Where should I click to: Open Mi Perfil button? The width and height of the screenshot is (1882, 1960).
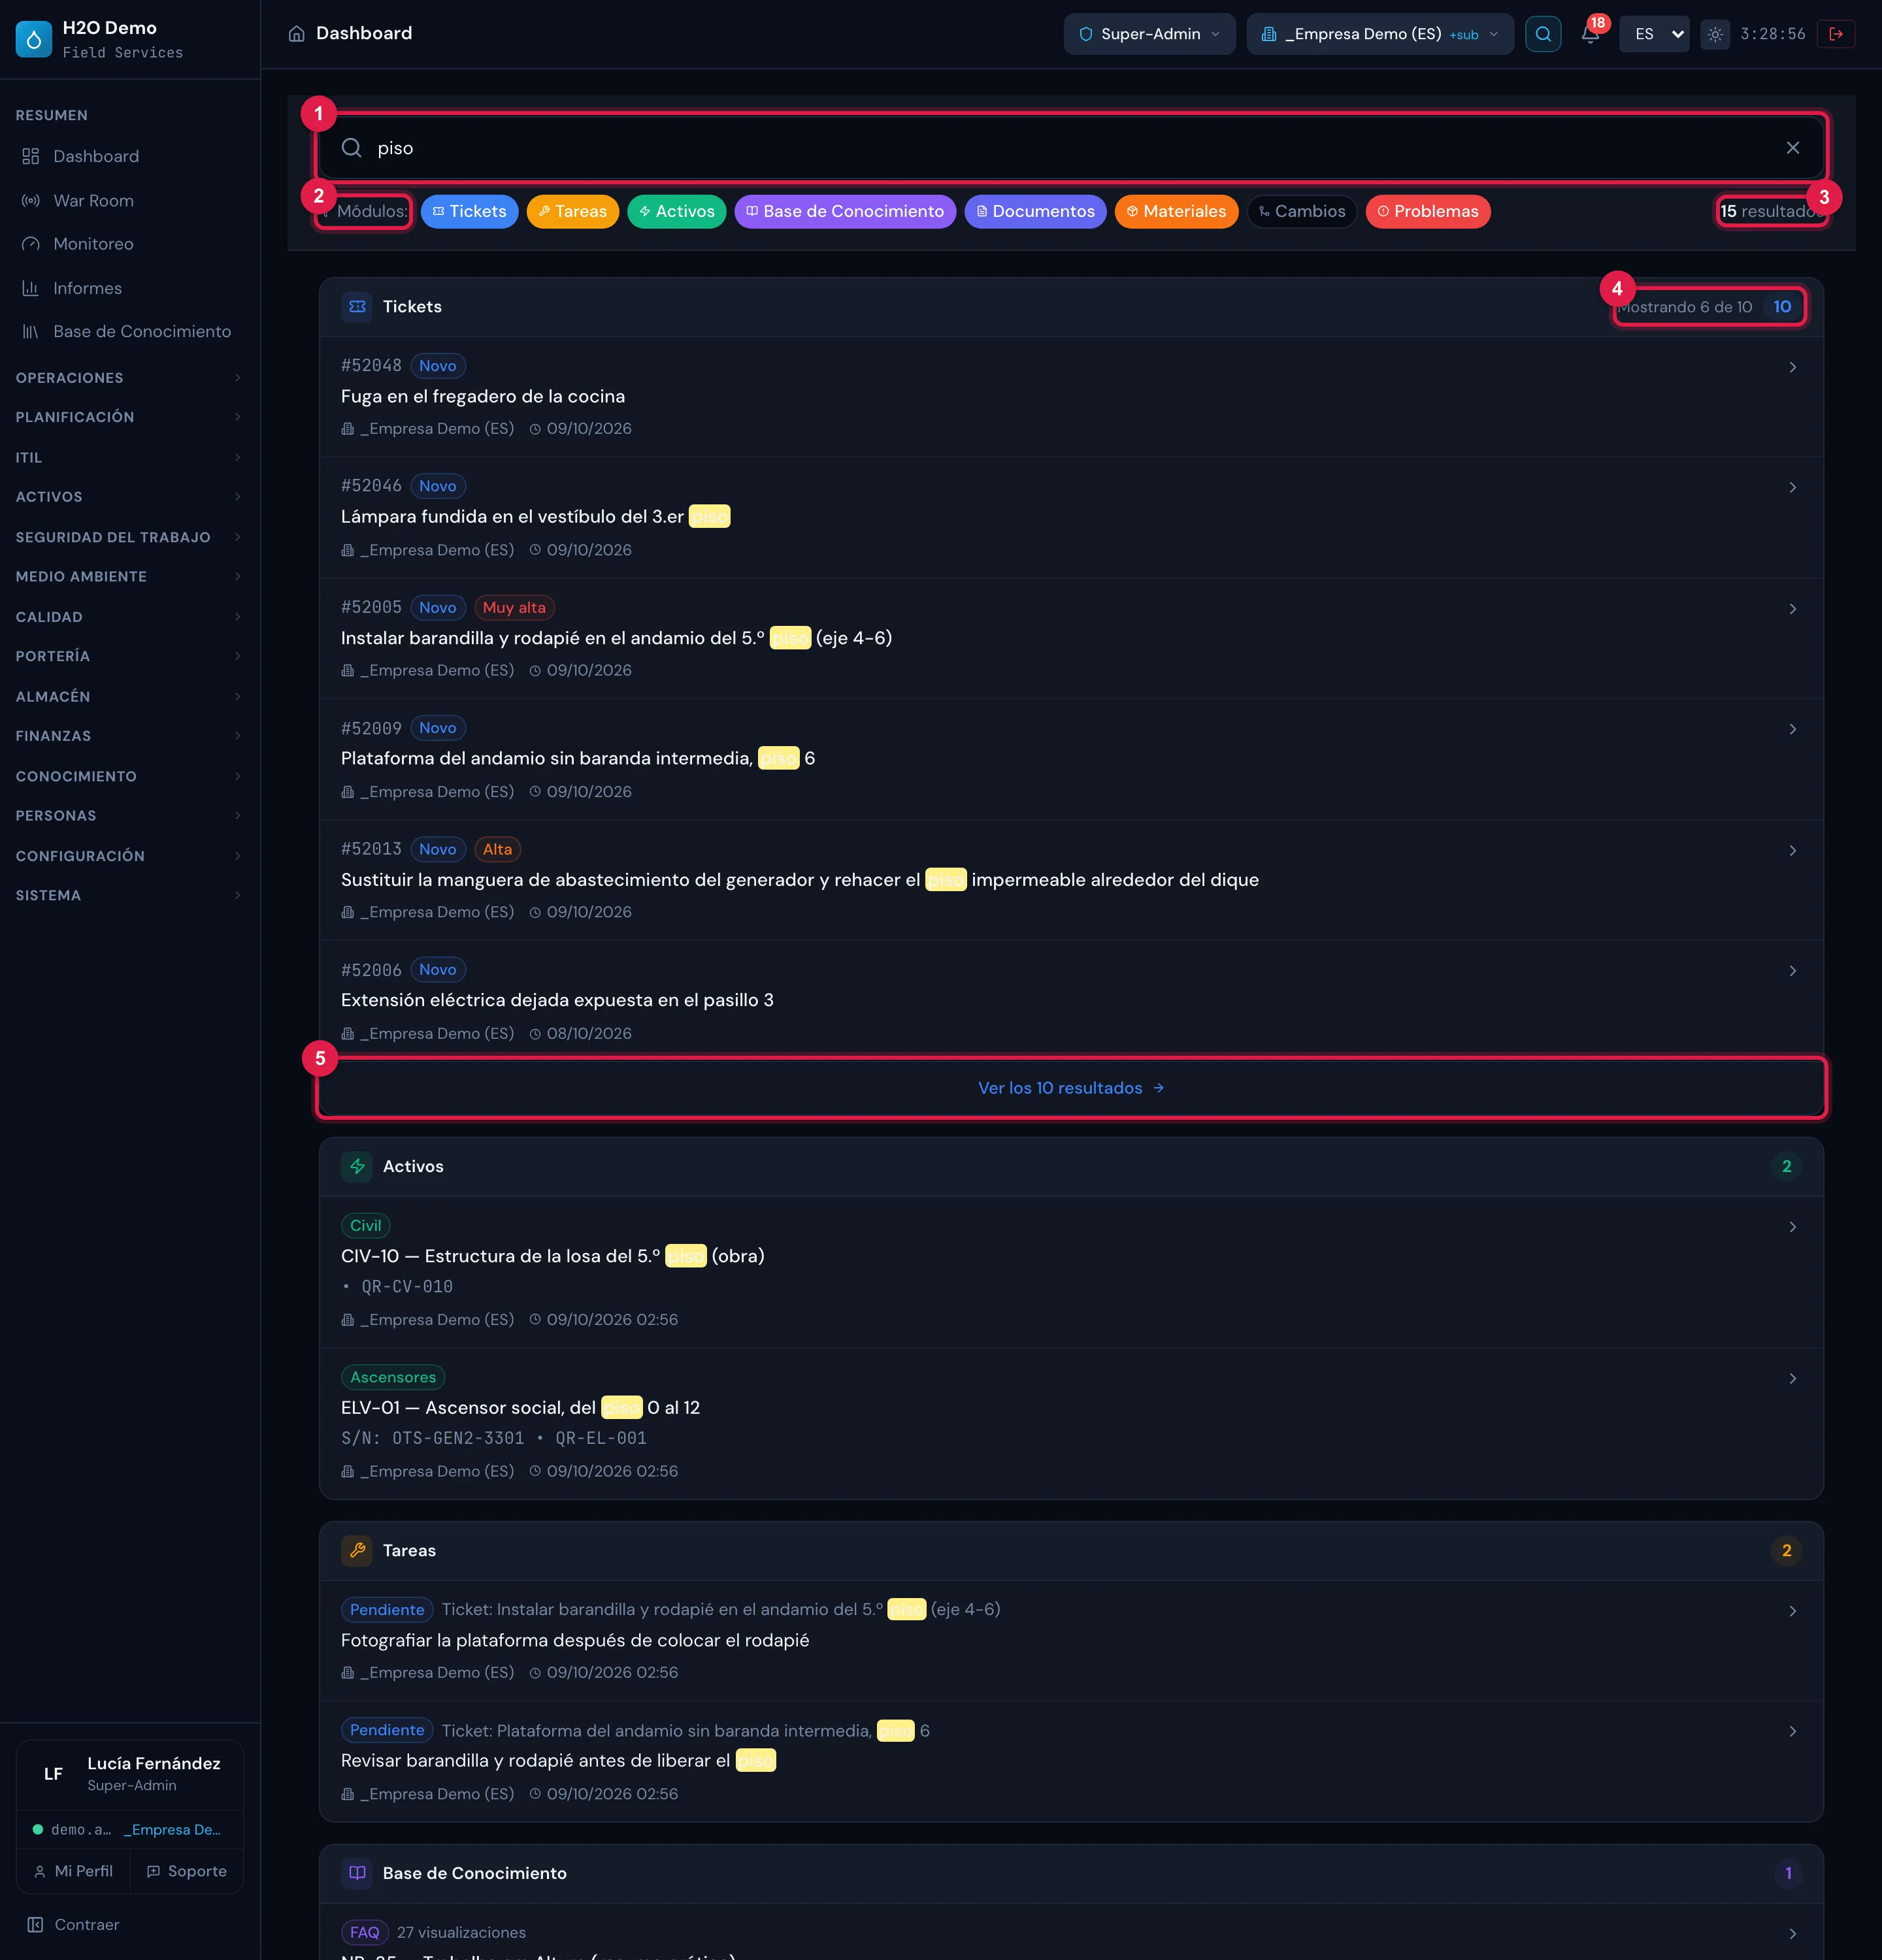pyautogui.click(x=73, y=1871)
